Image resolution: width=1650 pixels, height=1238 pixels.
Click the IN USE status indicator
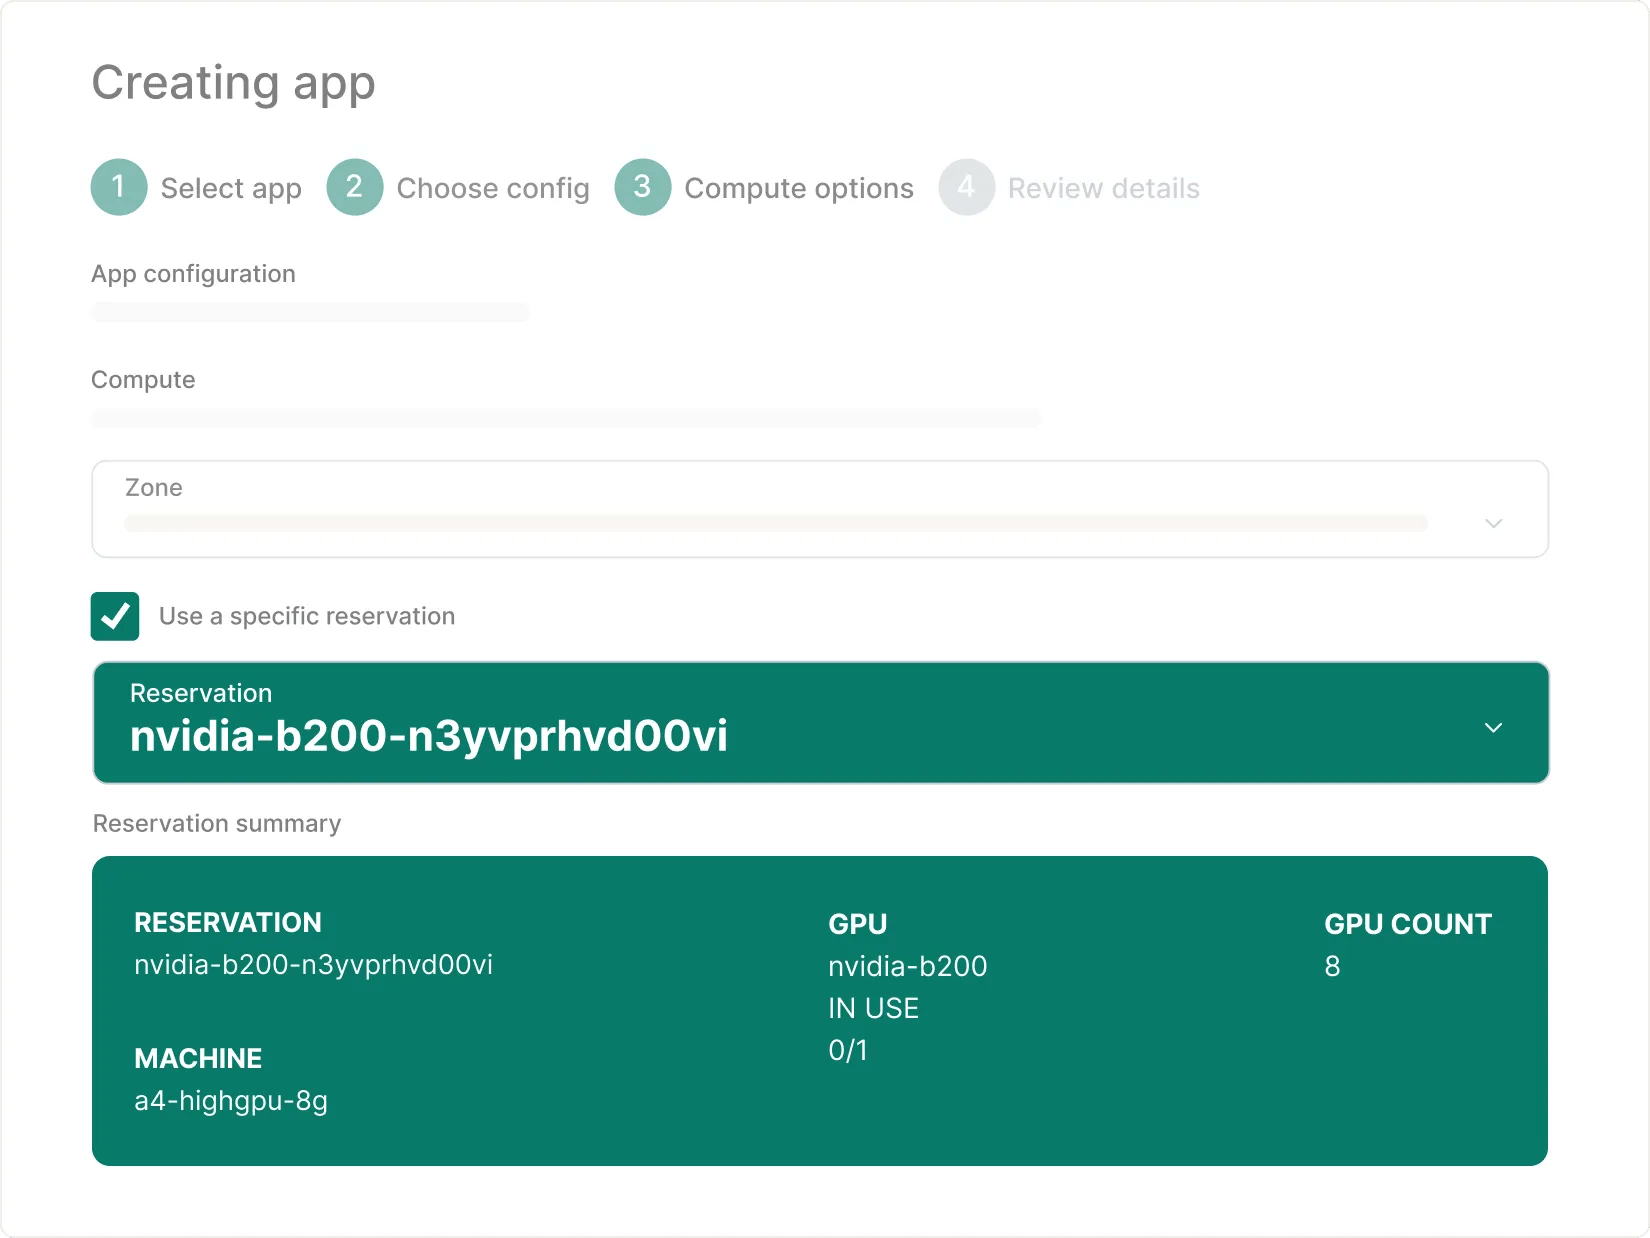pyautogui.click(x=873, y=1008)
